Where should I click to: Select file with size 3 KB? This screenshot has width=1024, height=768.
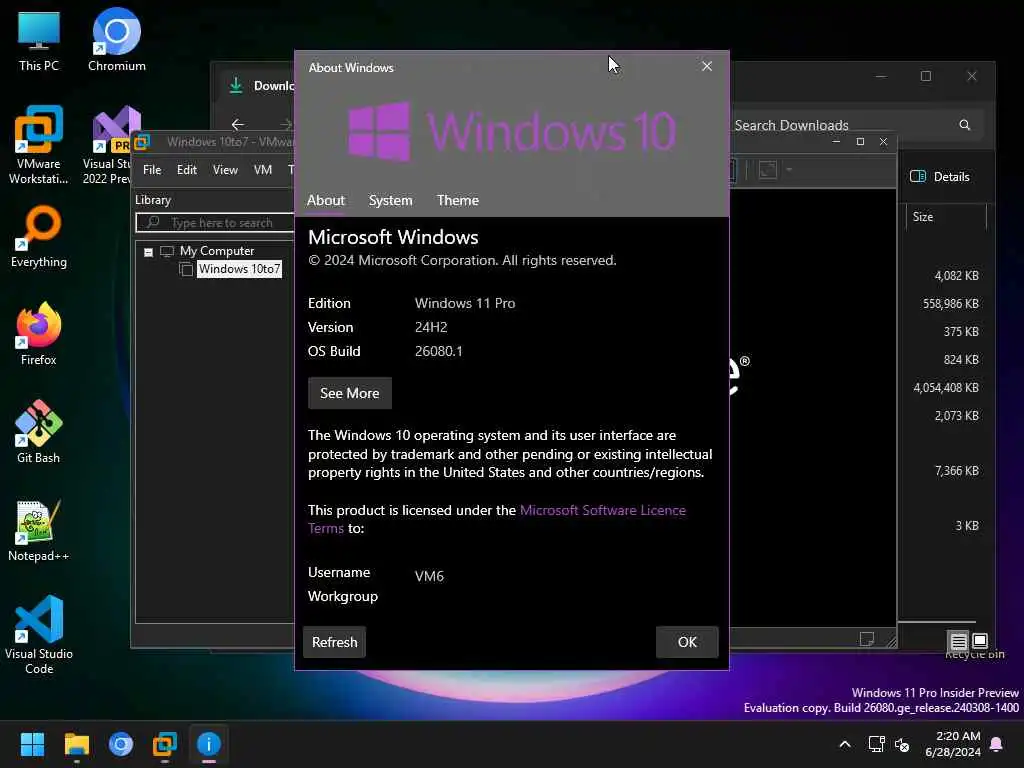tap(967, 526)
